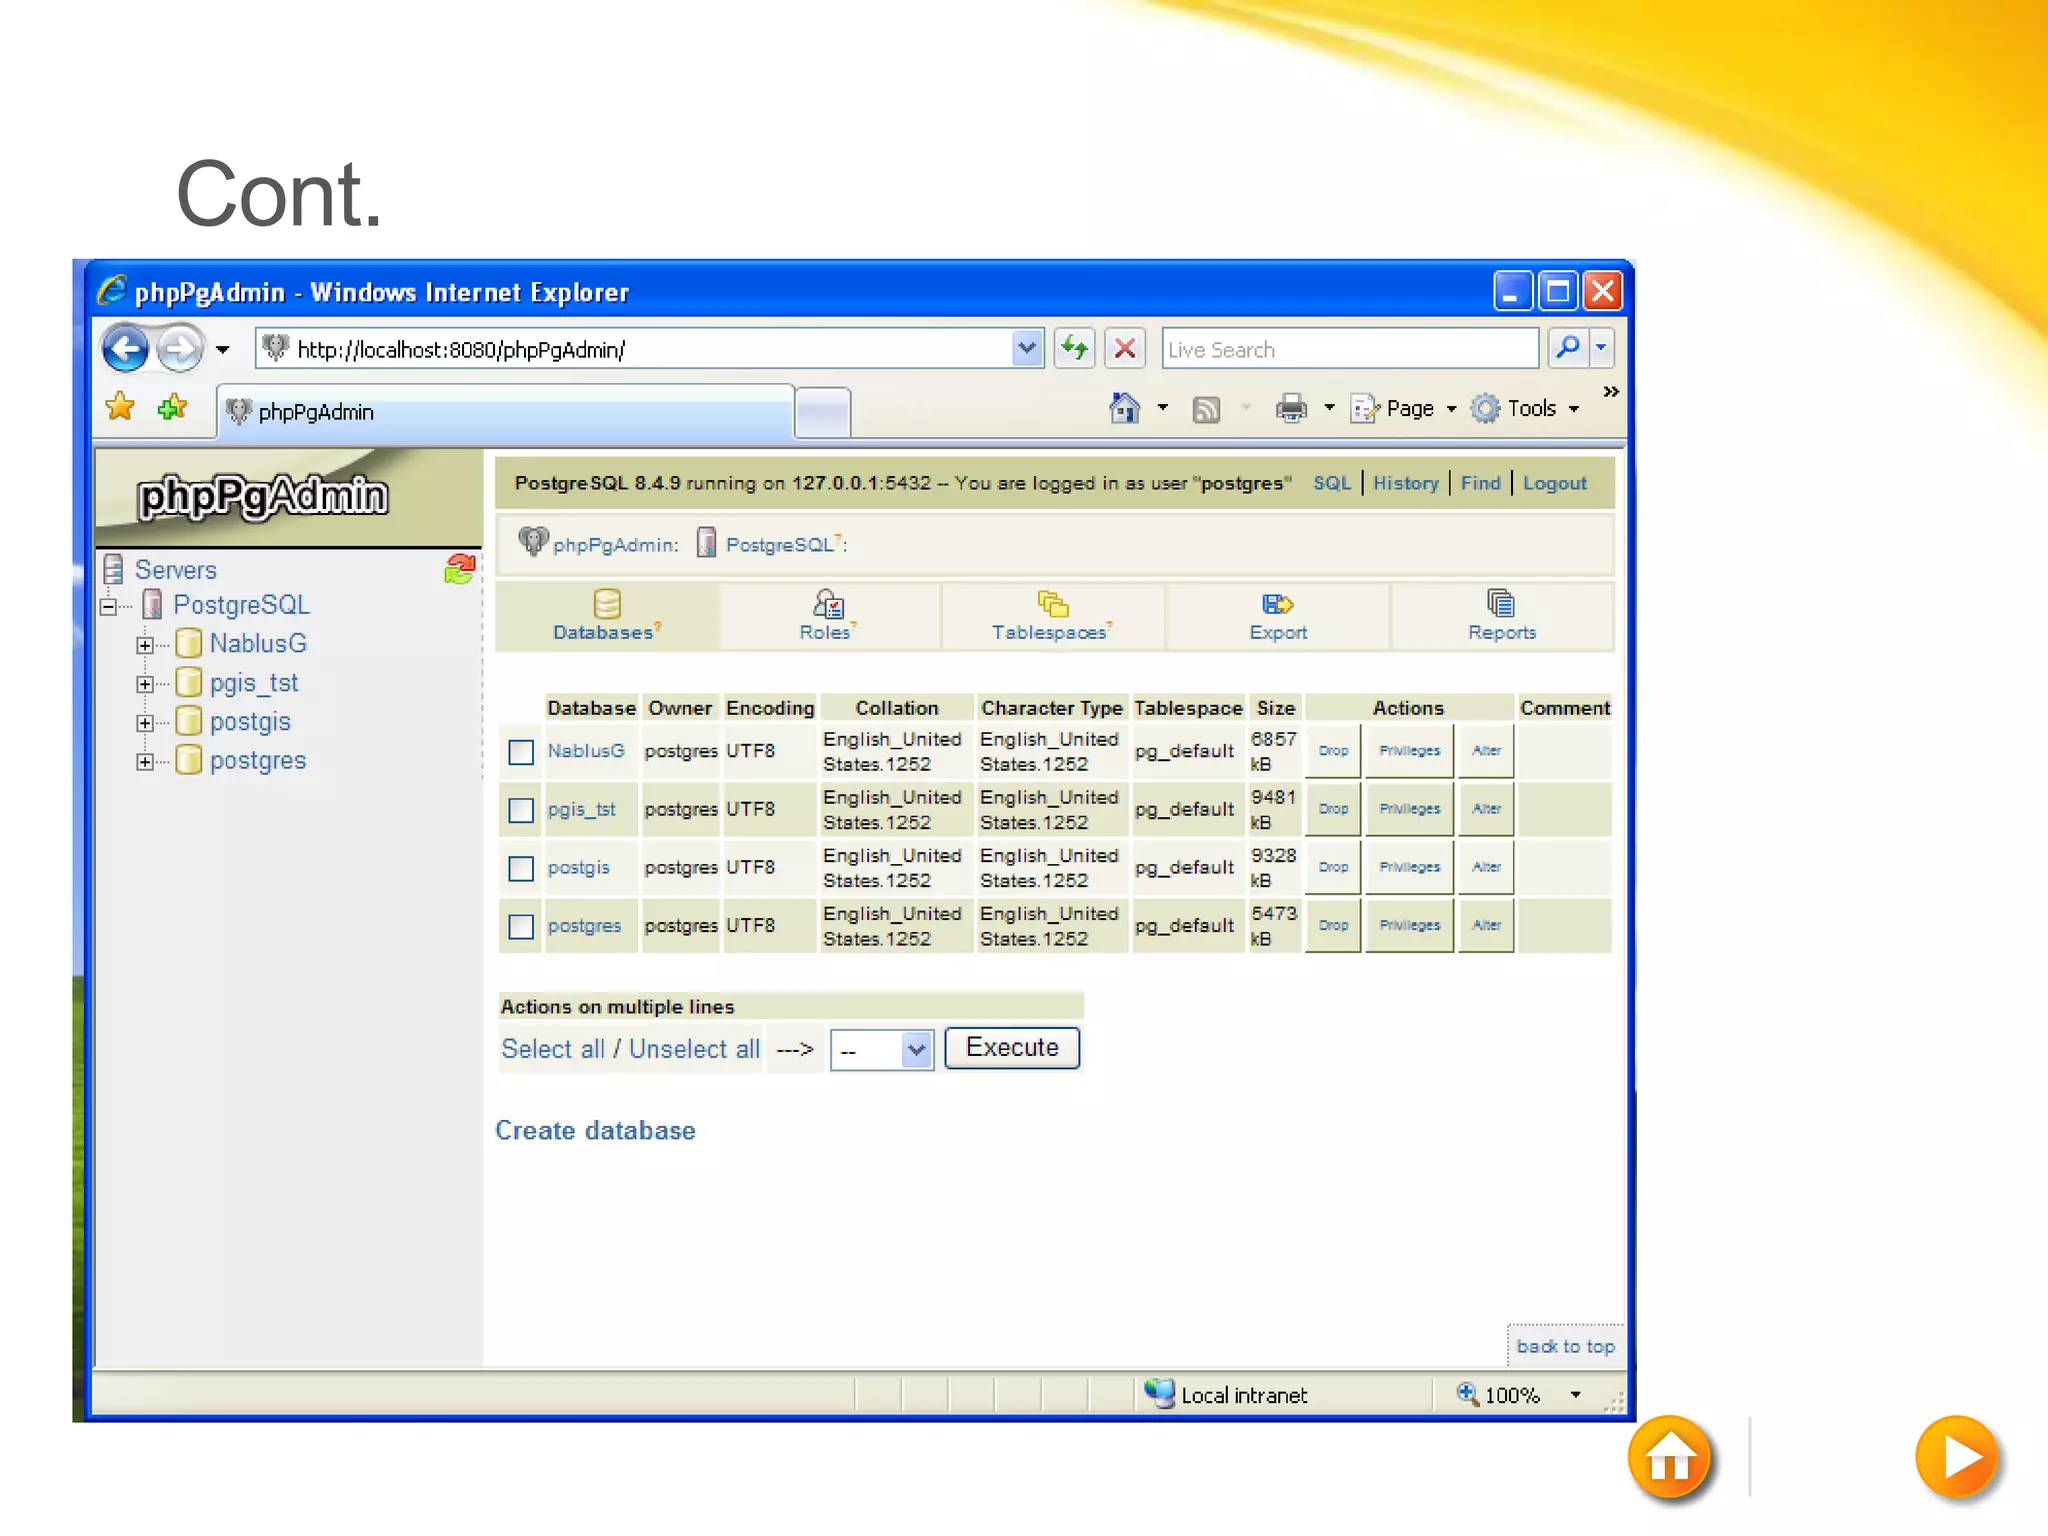
Task: Click the tree refresh icon beside Servers
Action: tap(459, 569)
